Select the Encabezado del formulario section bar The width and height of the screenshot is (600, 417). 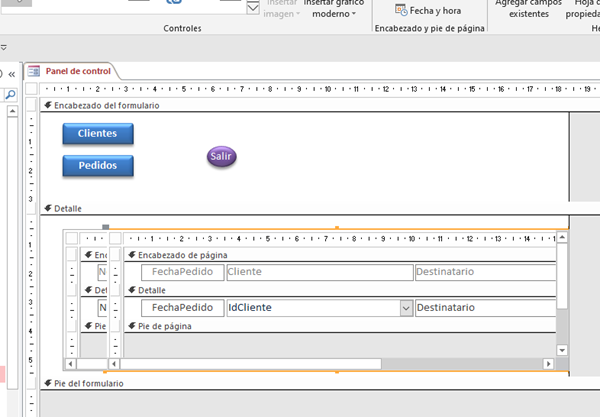coord(320,106)
